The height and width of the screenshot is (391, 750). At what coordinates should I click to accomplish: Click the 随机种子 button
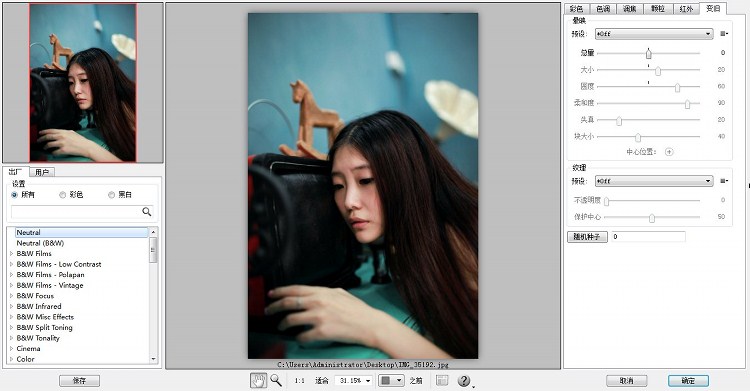[x=587, y=236]
